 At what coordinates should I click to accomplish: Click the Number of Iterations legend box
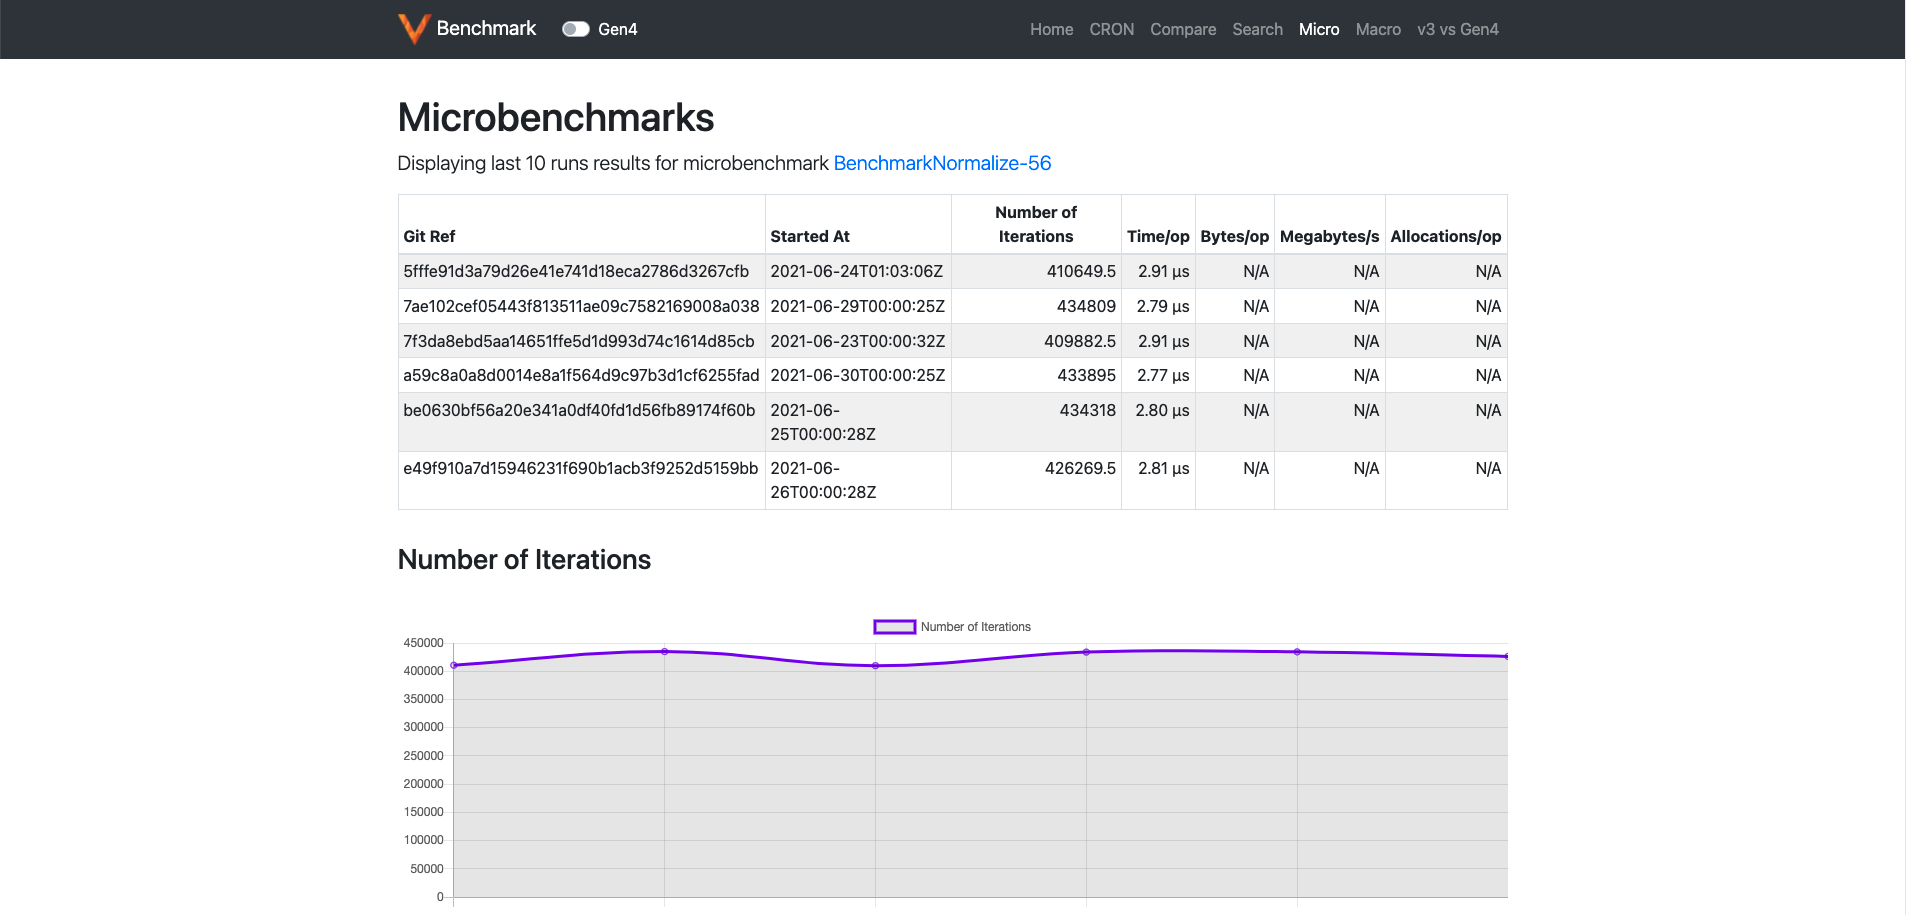(893, 626)
